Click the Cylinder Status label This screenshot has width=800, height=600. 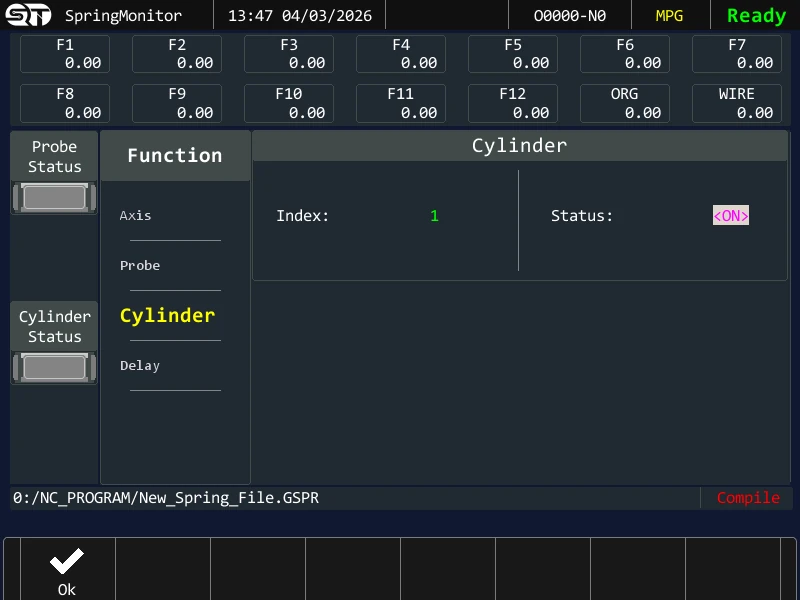coord(55,327)
